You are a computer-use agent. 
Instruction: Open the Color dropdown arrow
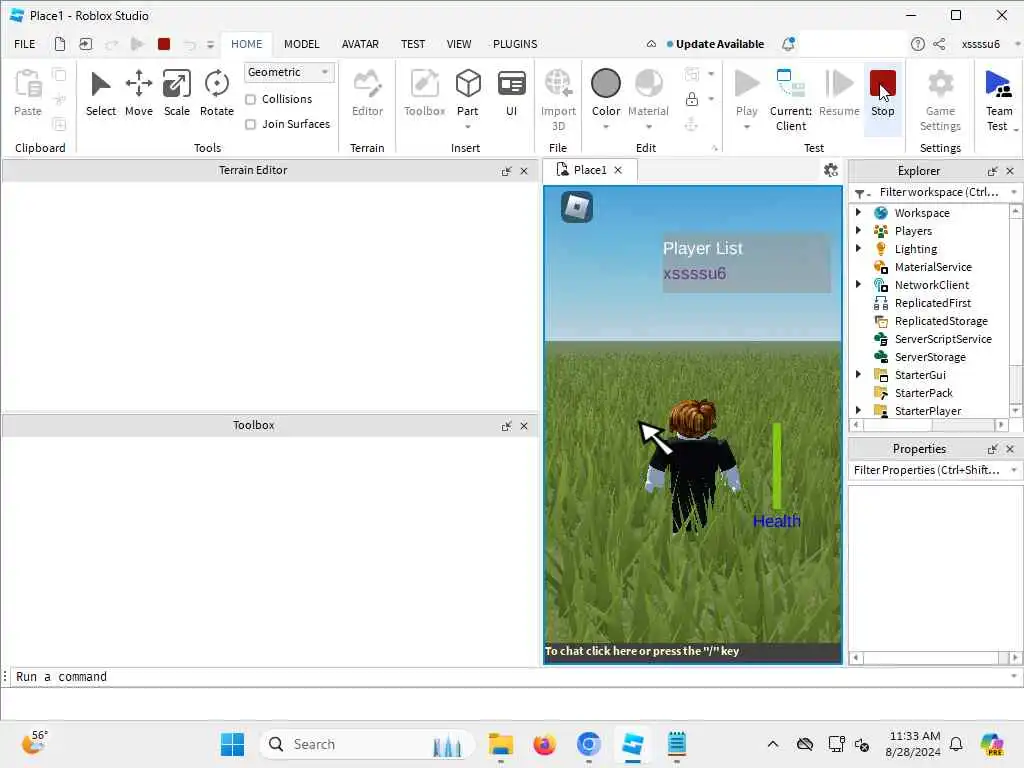coord(605,127)
